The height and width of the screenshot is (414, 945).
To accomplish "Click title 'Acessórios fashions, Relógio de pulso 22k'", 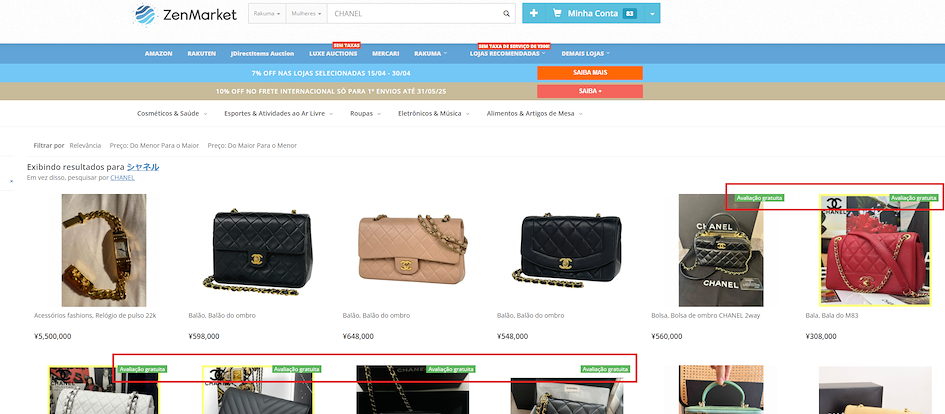I will 95,315.
